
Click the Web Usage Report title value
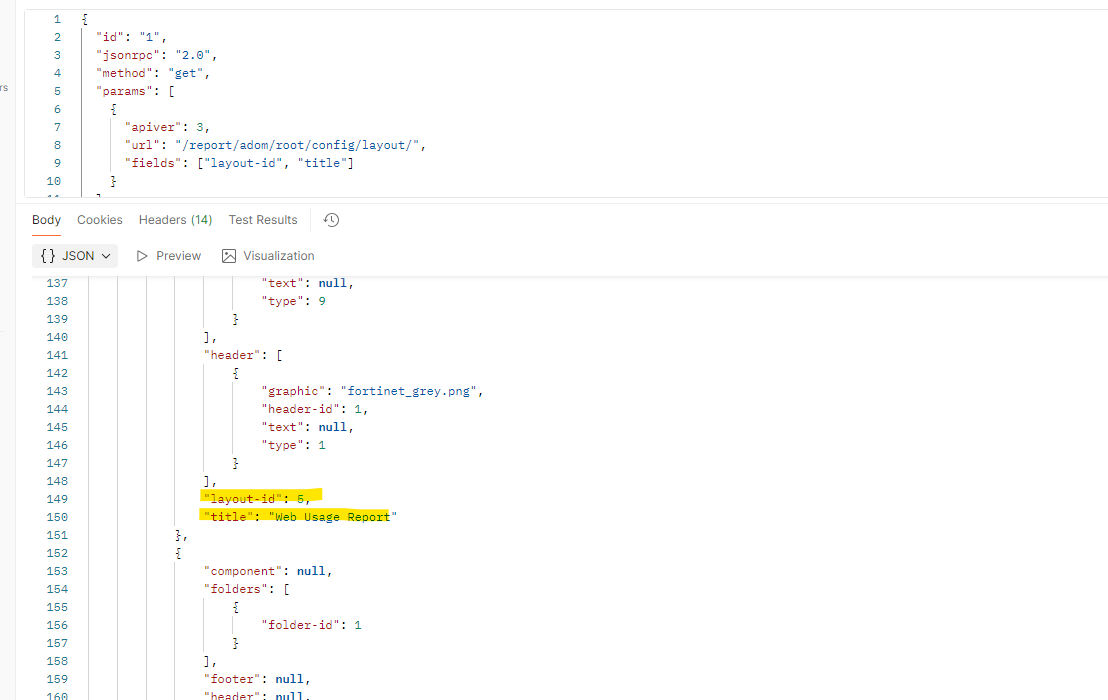click(x=332, y=517)
